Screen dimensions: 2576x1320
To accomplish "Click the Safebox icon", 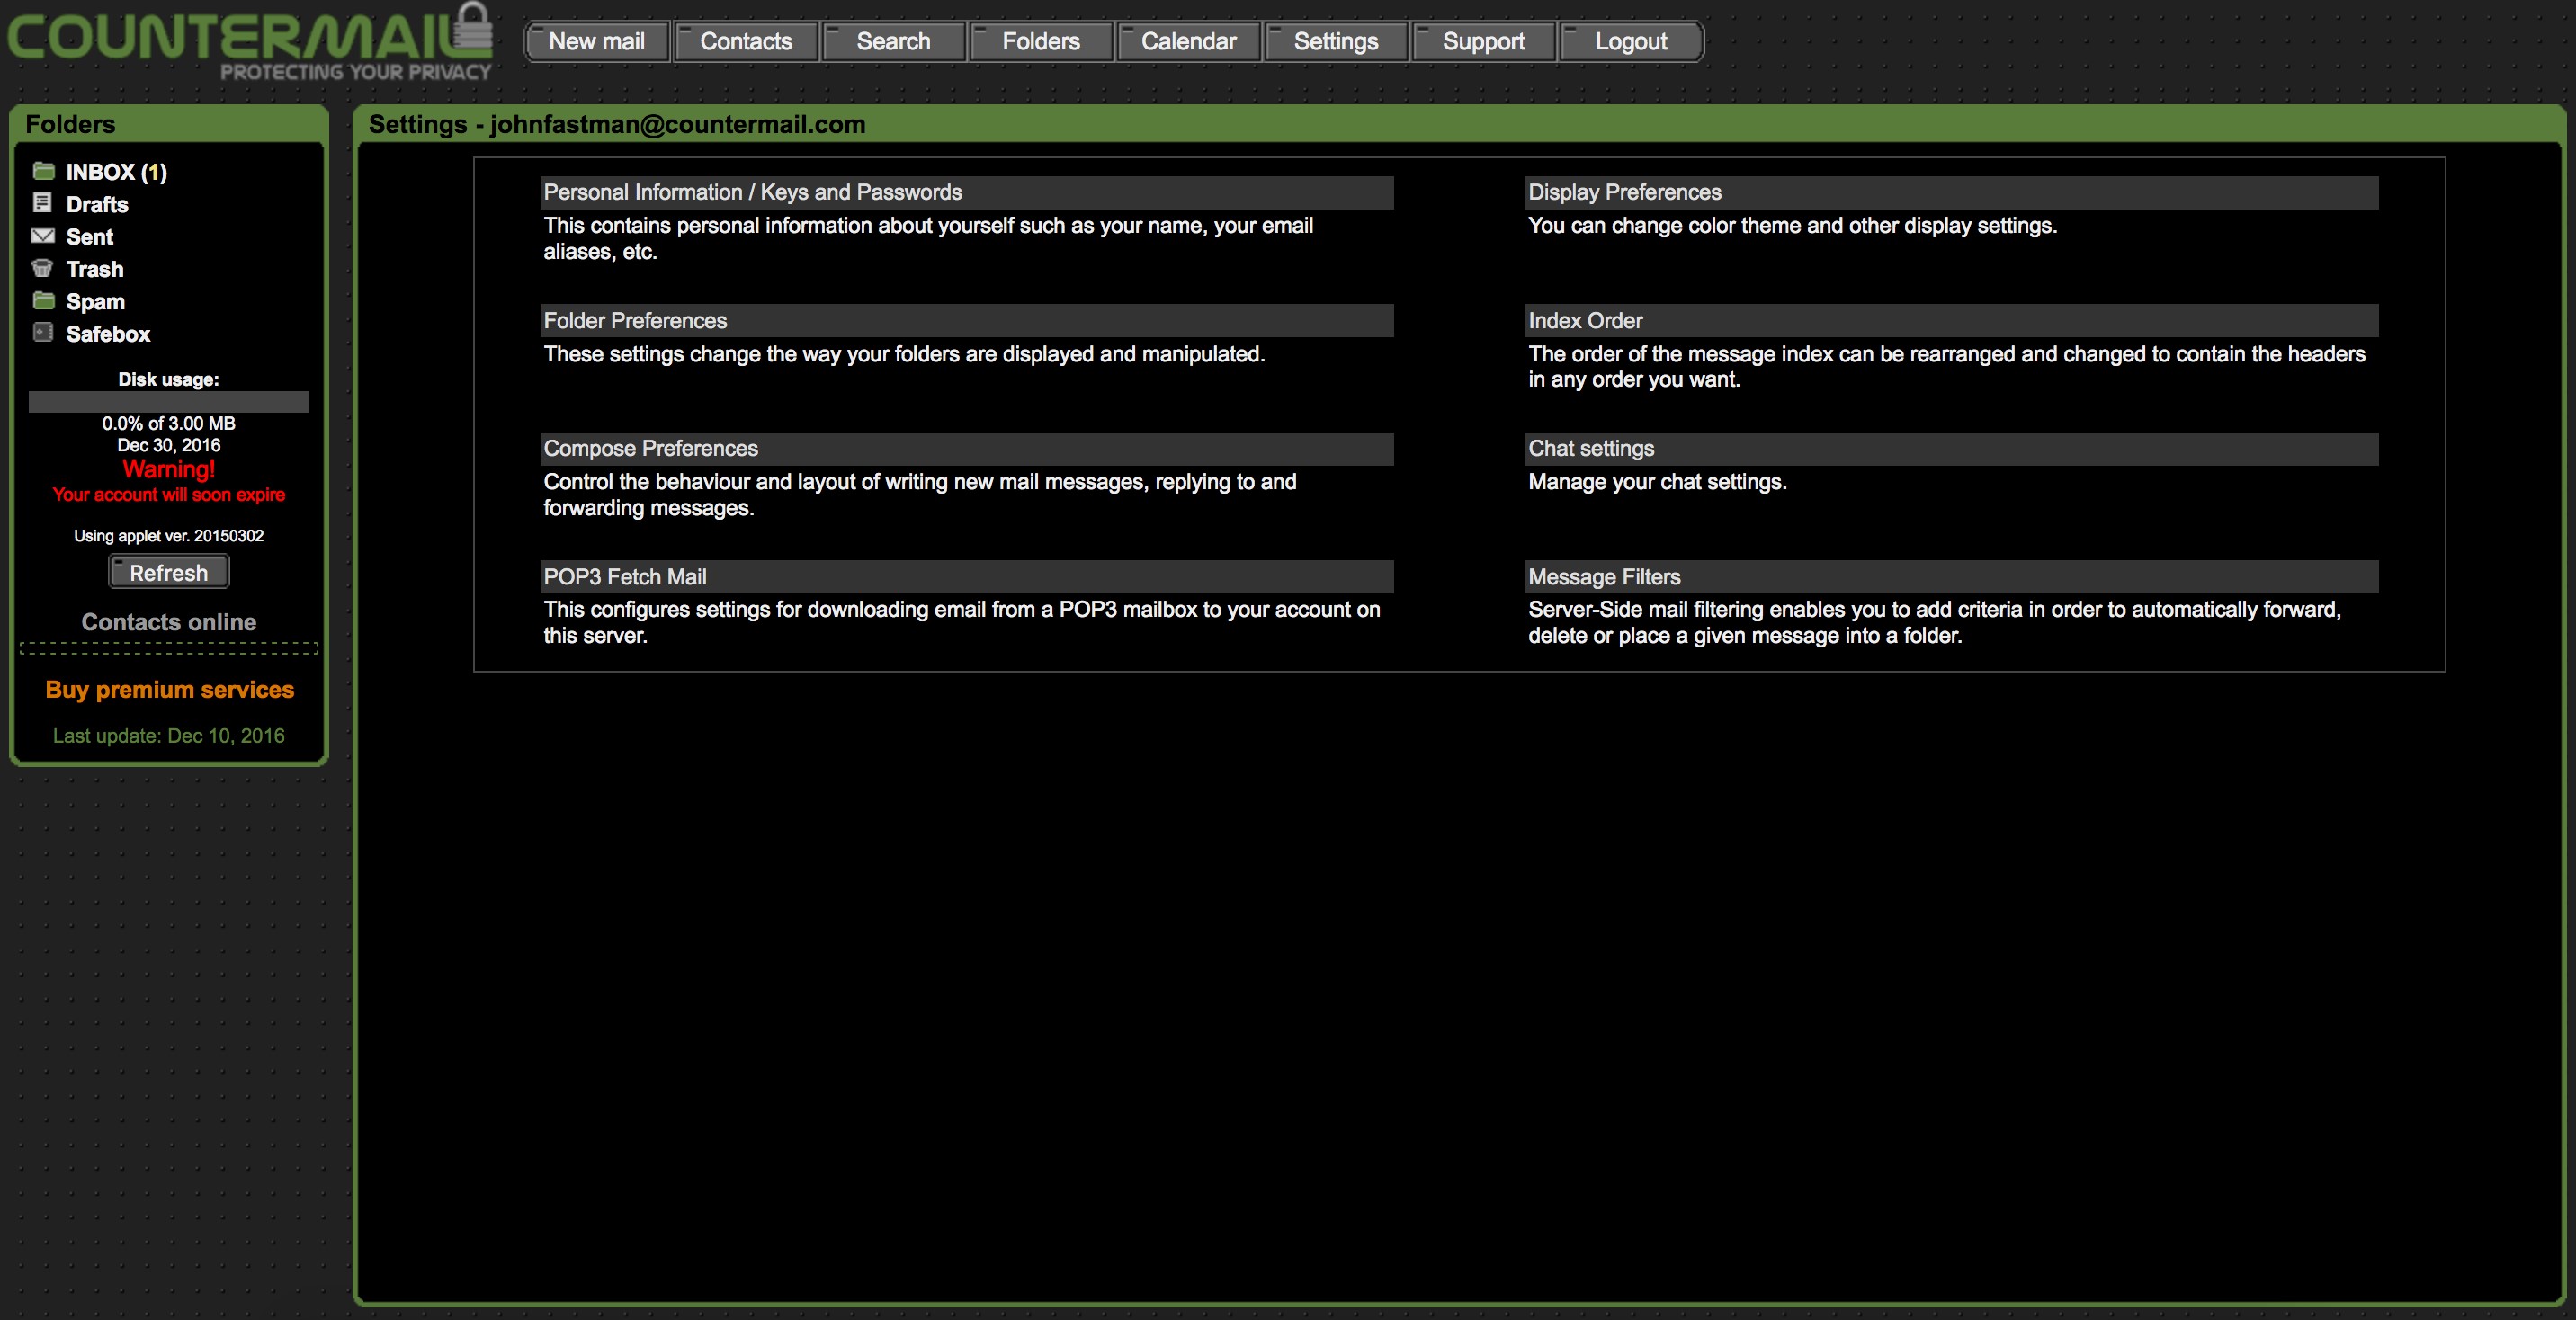I will pos(43,333).
